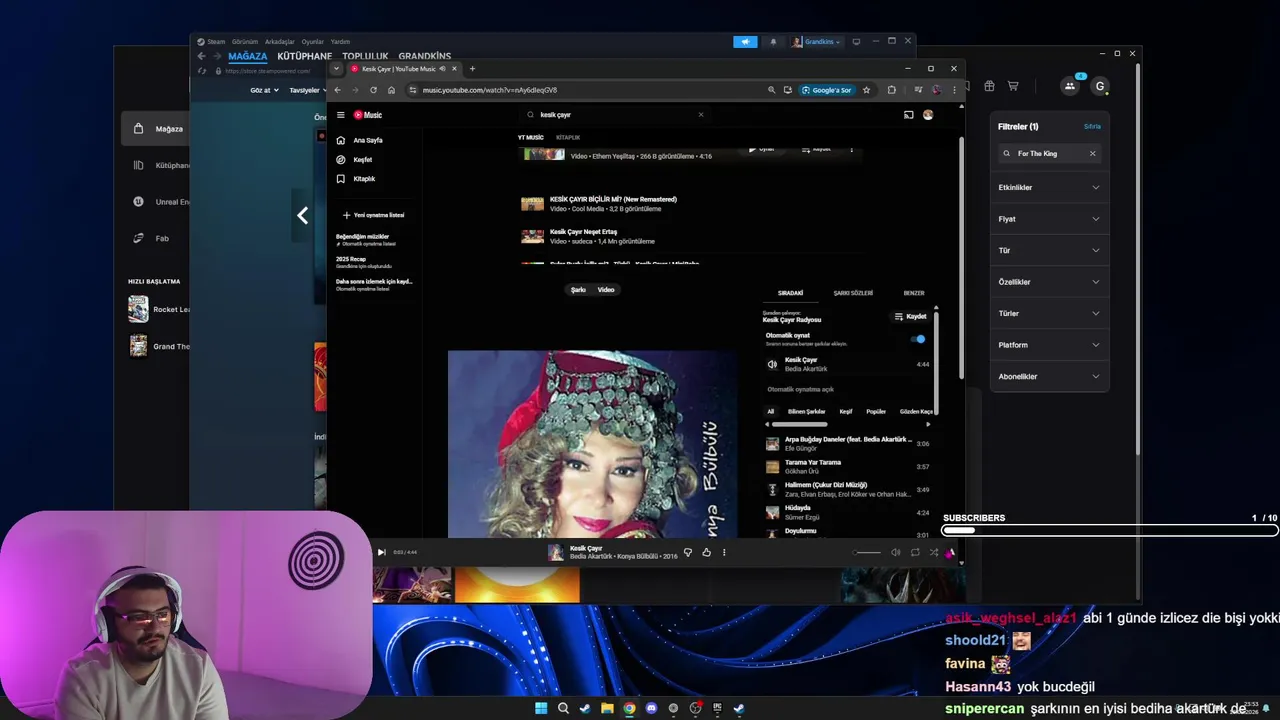This screenshot has width=1280, height=720.
Task: Open a new Chrome tab
Action: 472,69
